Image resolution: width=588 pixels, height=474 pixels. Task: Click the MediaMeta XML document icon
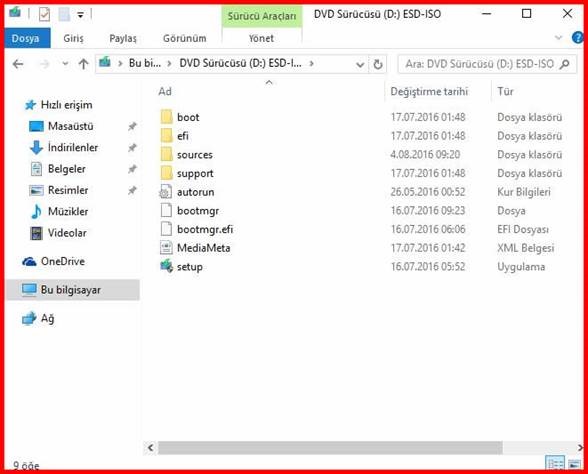(x=166, y=248)
